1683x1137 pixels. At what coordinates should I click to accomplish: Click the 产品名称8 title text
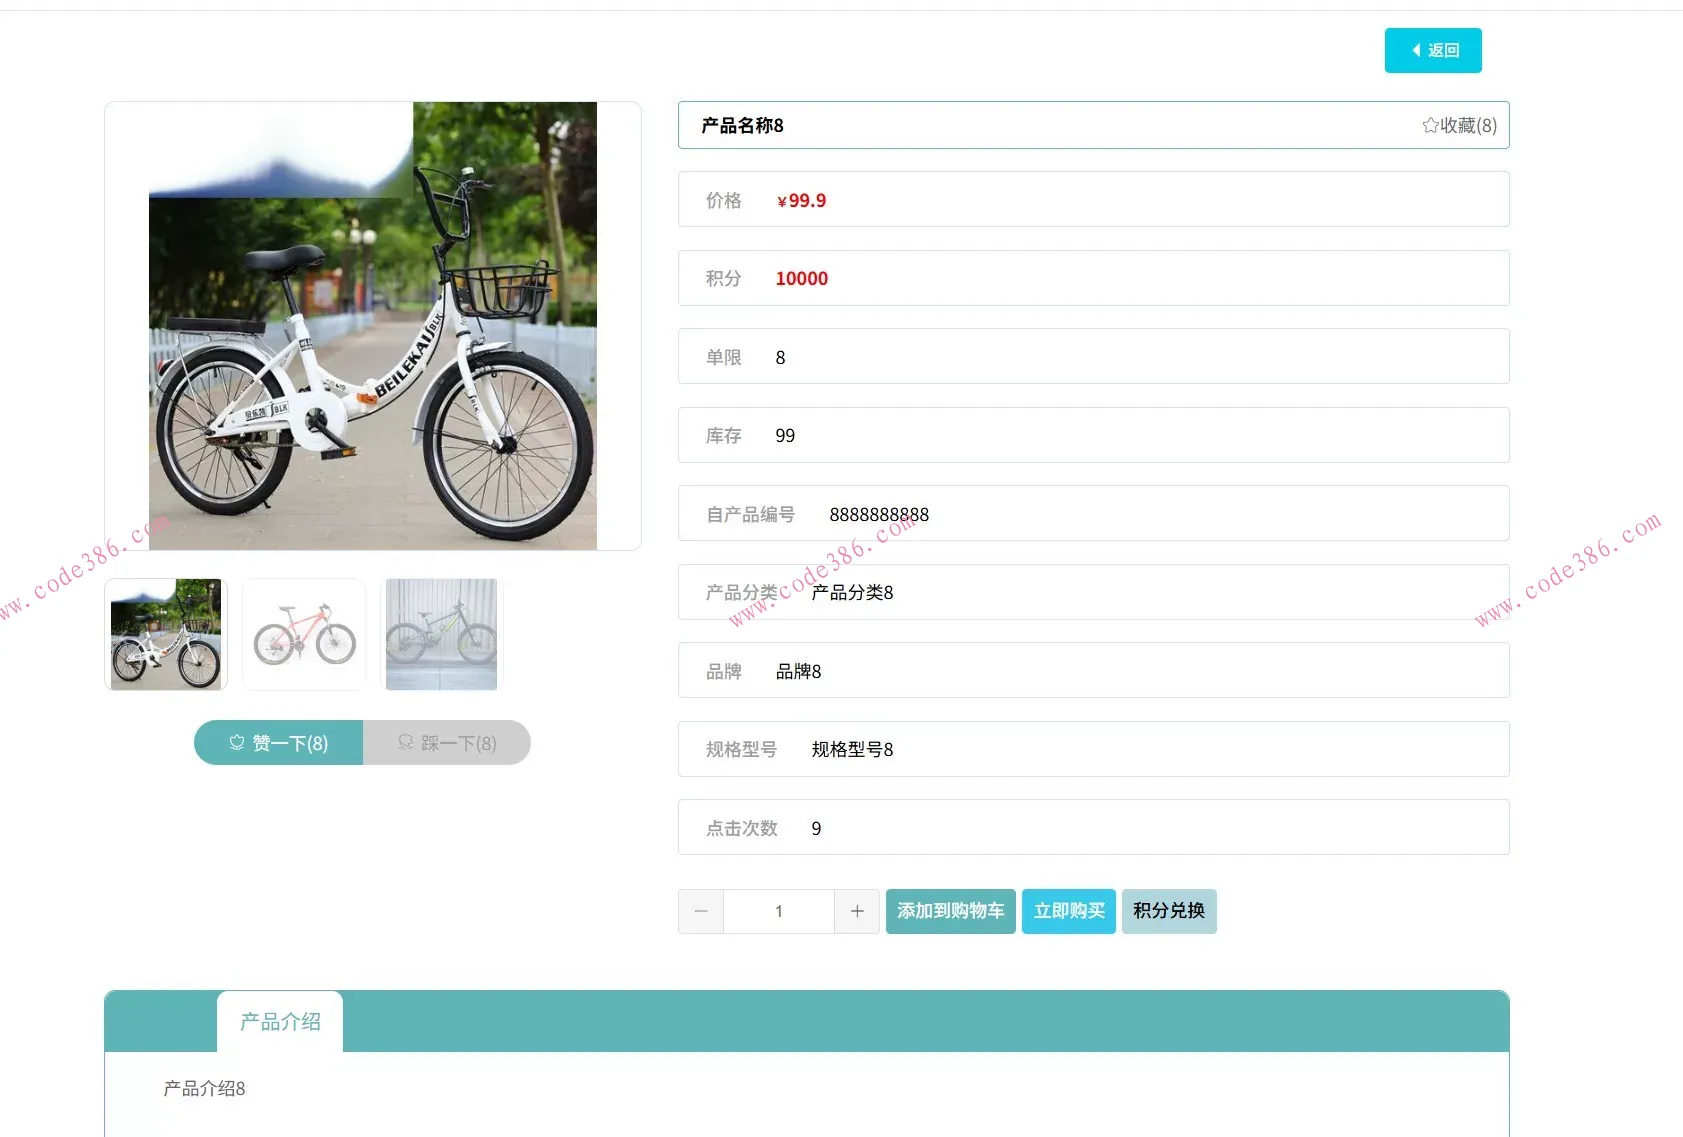tap(742, 125)
